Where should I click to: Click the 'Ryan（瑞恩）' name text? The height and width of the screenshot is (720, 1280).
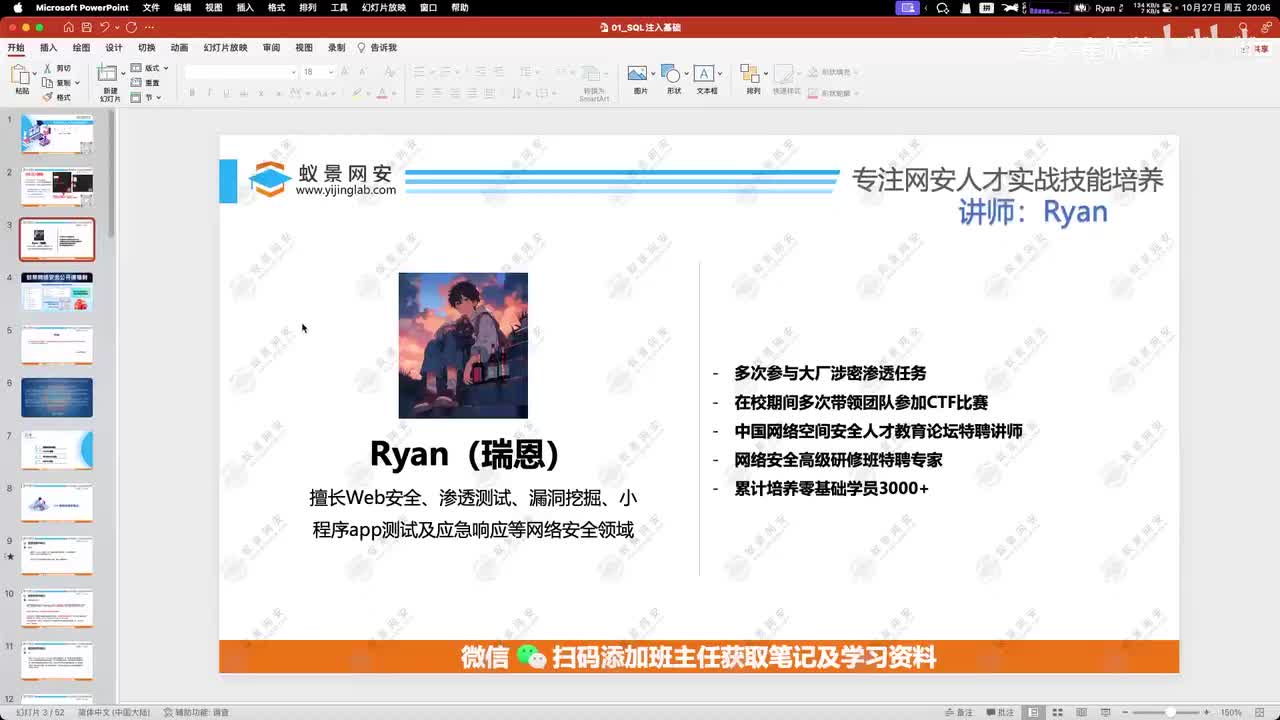pyautogui.click(x=464, y=454)
